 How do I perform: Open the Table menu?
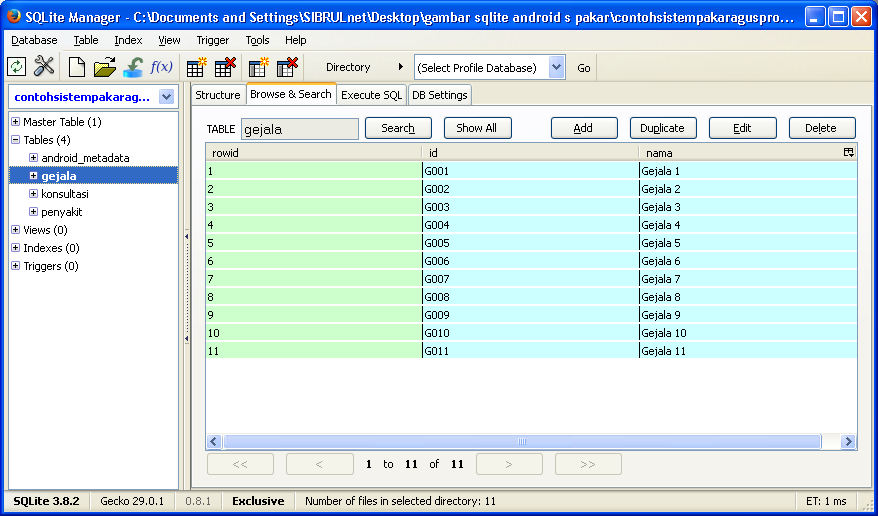[x=86, y=40]
